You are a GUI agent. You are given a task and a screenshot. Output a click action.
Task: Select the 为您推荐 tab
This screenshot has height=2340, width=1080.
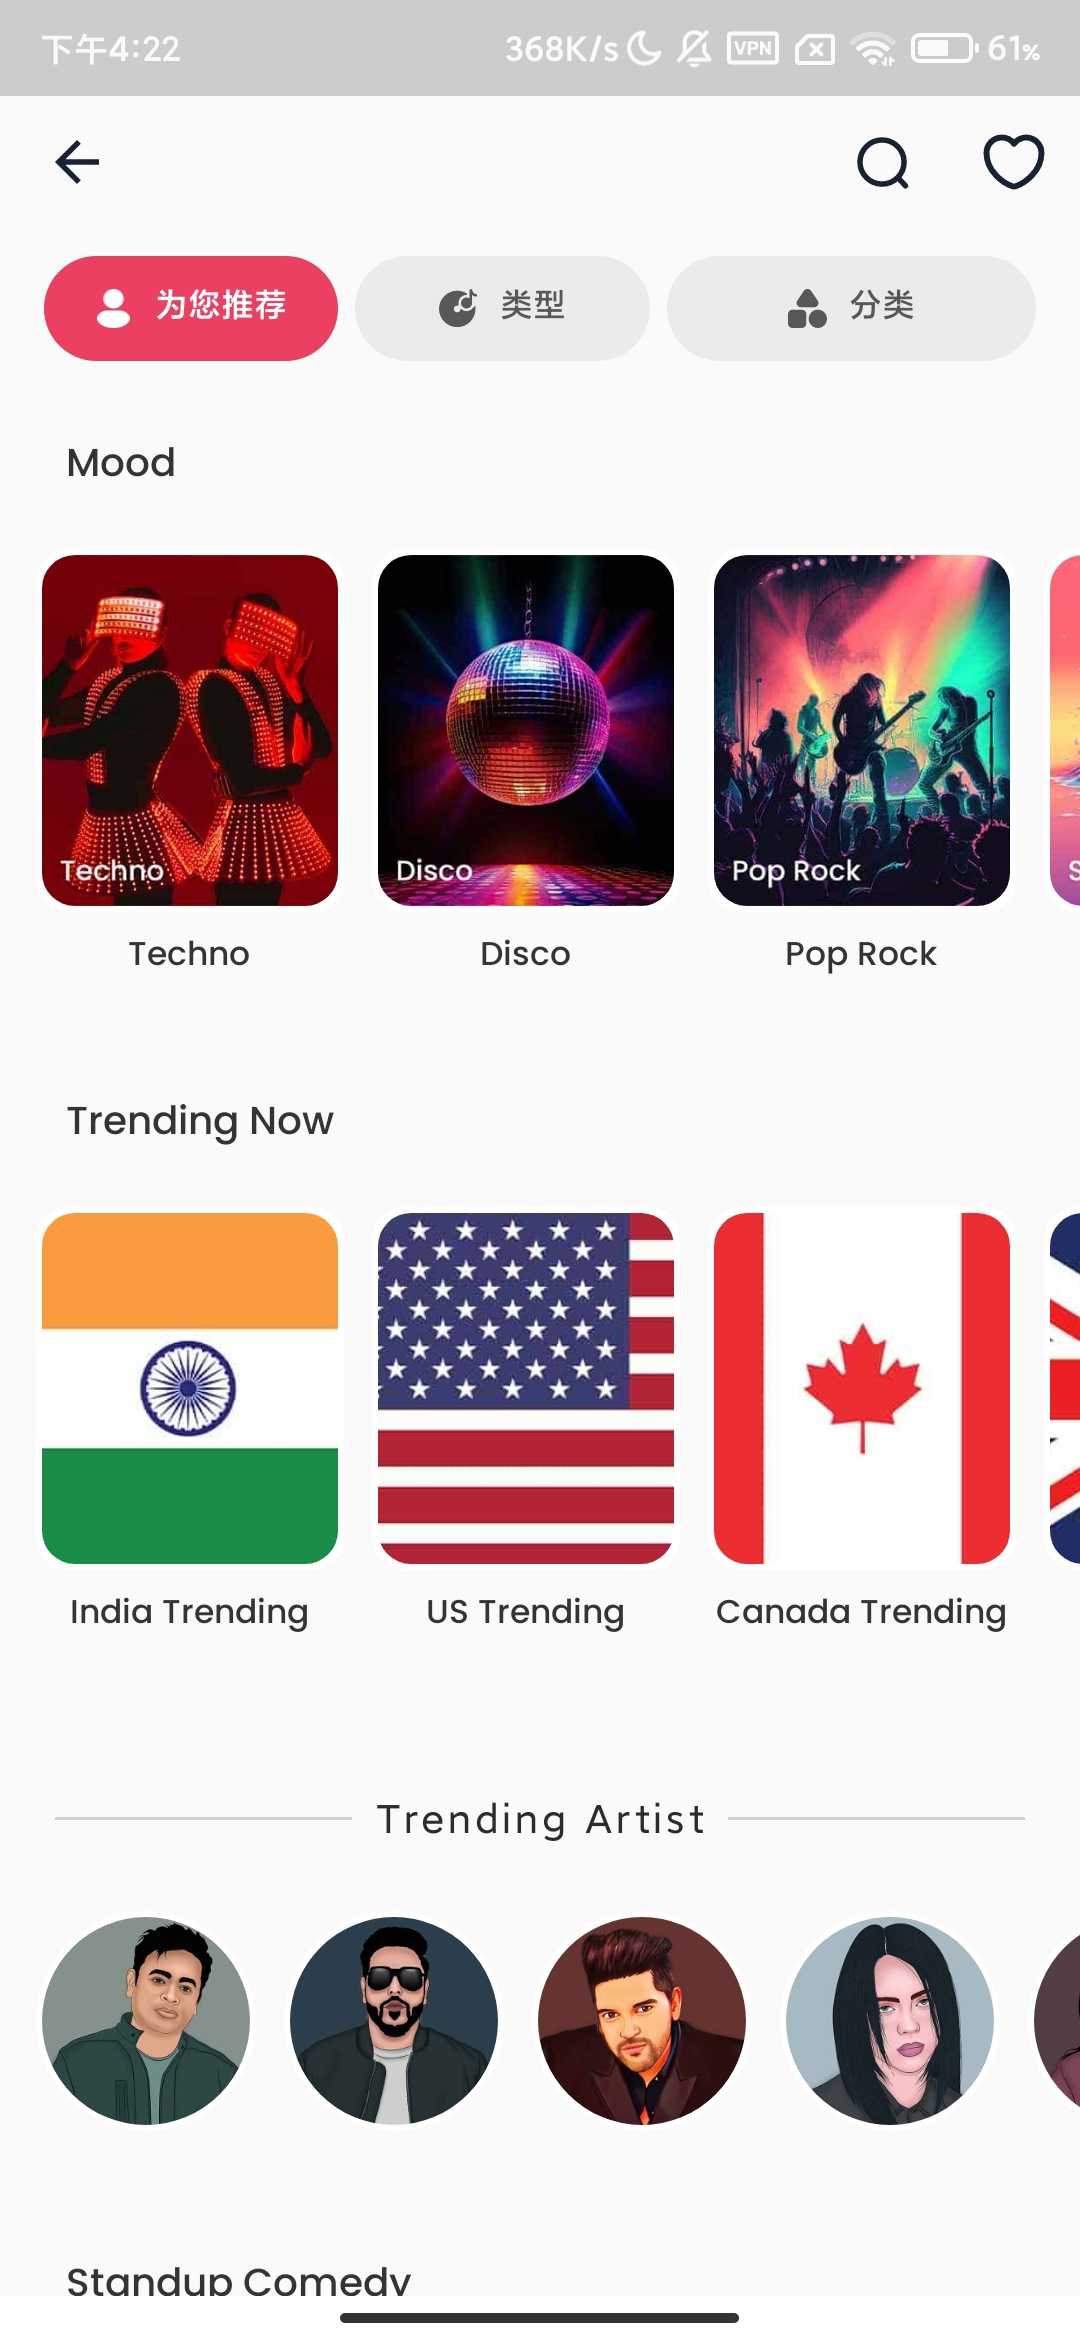[191, 308]
